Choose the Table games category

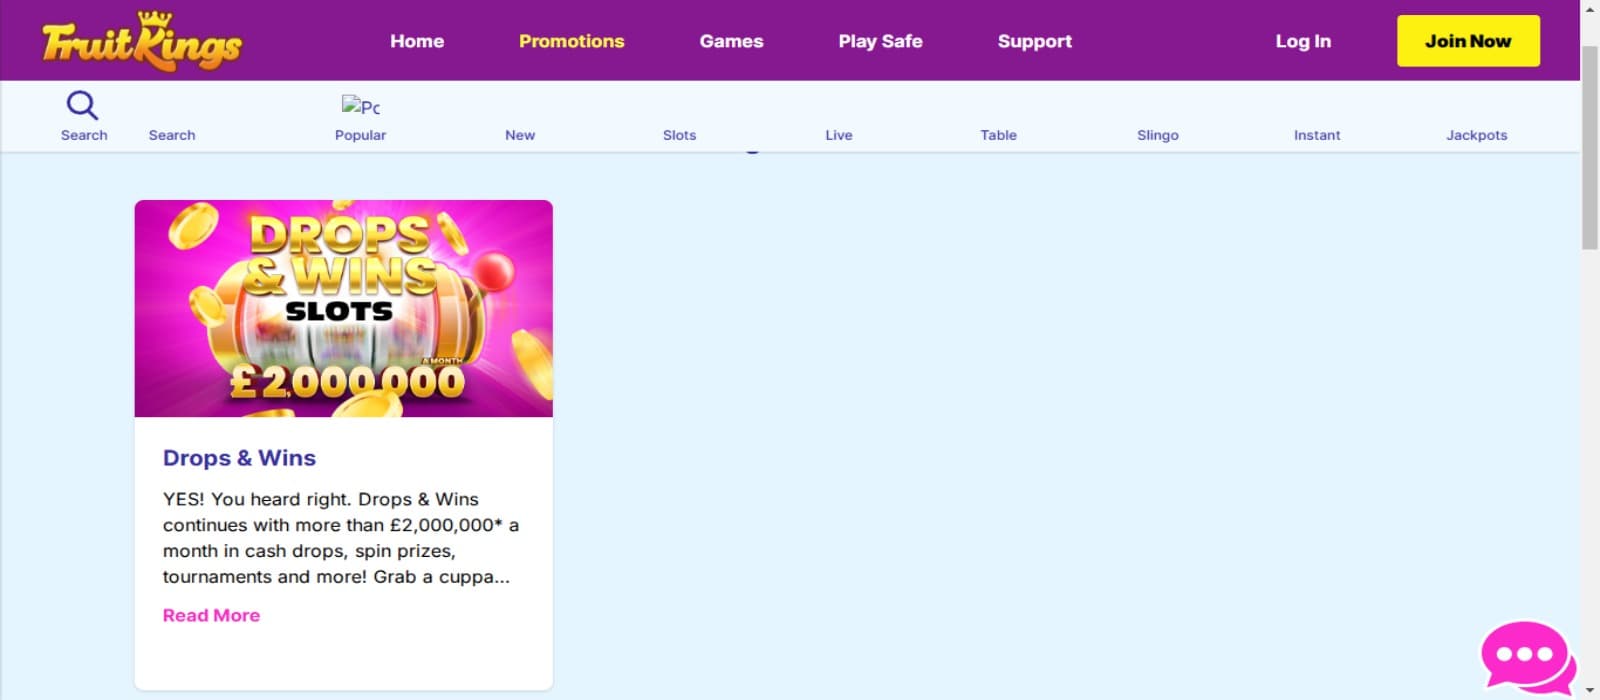998,134
